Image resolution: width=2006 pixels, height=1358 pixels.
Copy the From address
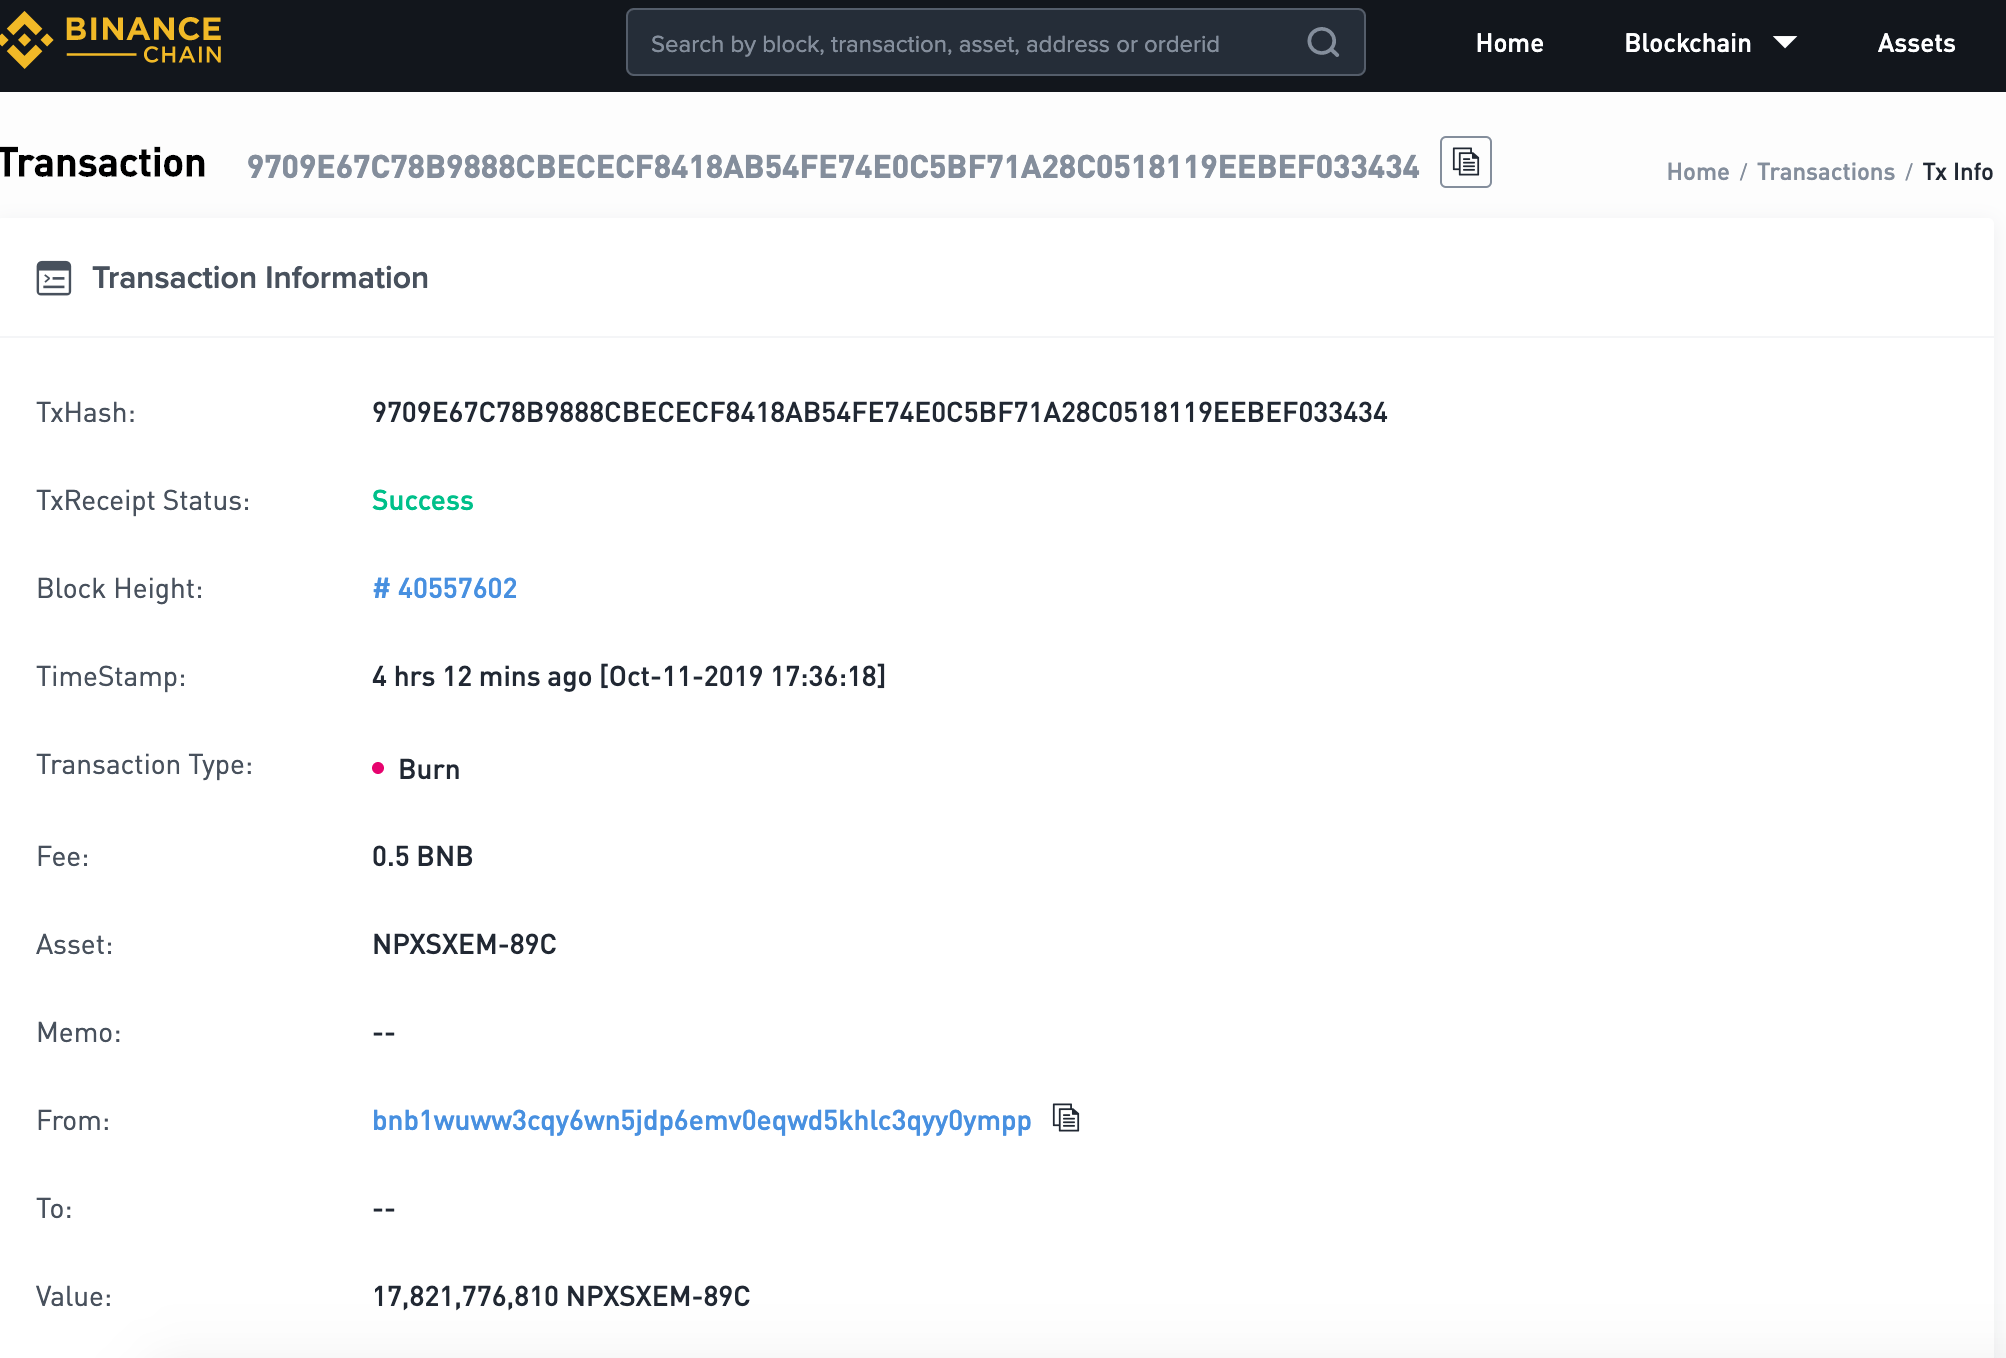click(1066, 1118)
